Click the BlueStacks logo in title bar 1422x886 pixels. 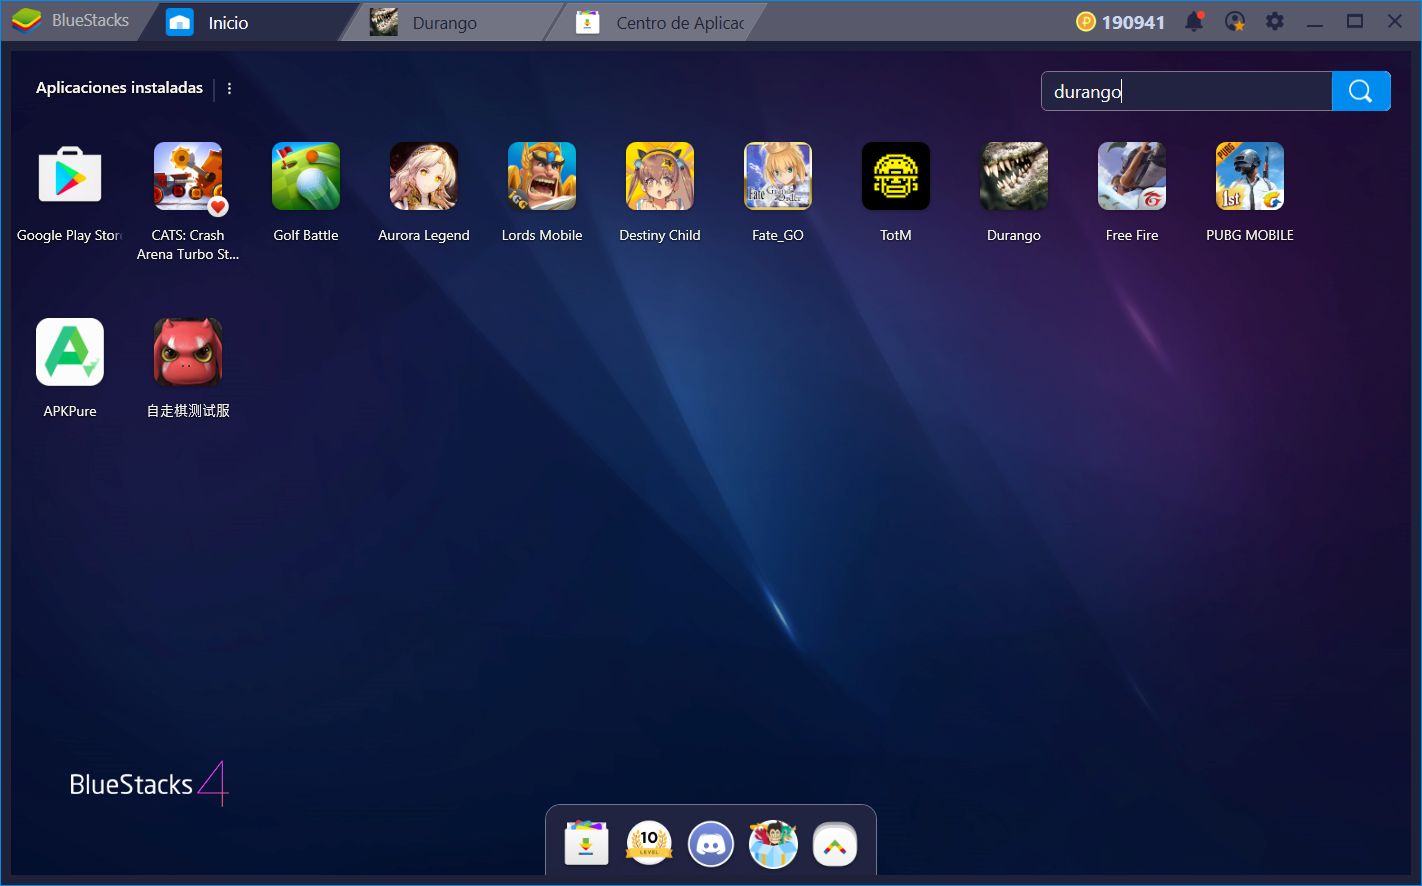click(27, 20)
